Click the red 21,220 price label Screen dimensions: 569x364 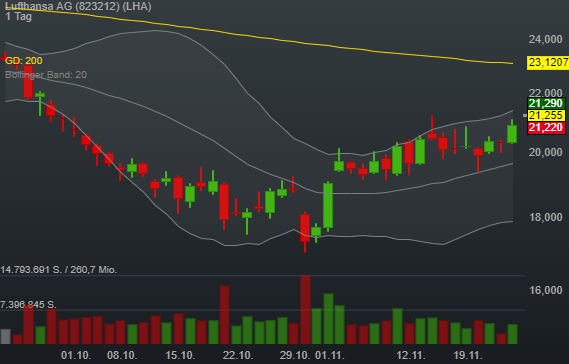[546, 128]
